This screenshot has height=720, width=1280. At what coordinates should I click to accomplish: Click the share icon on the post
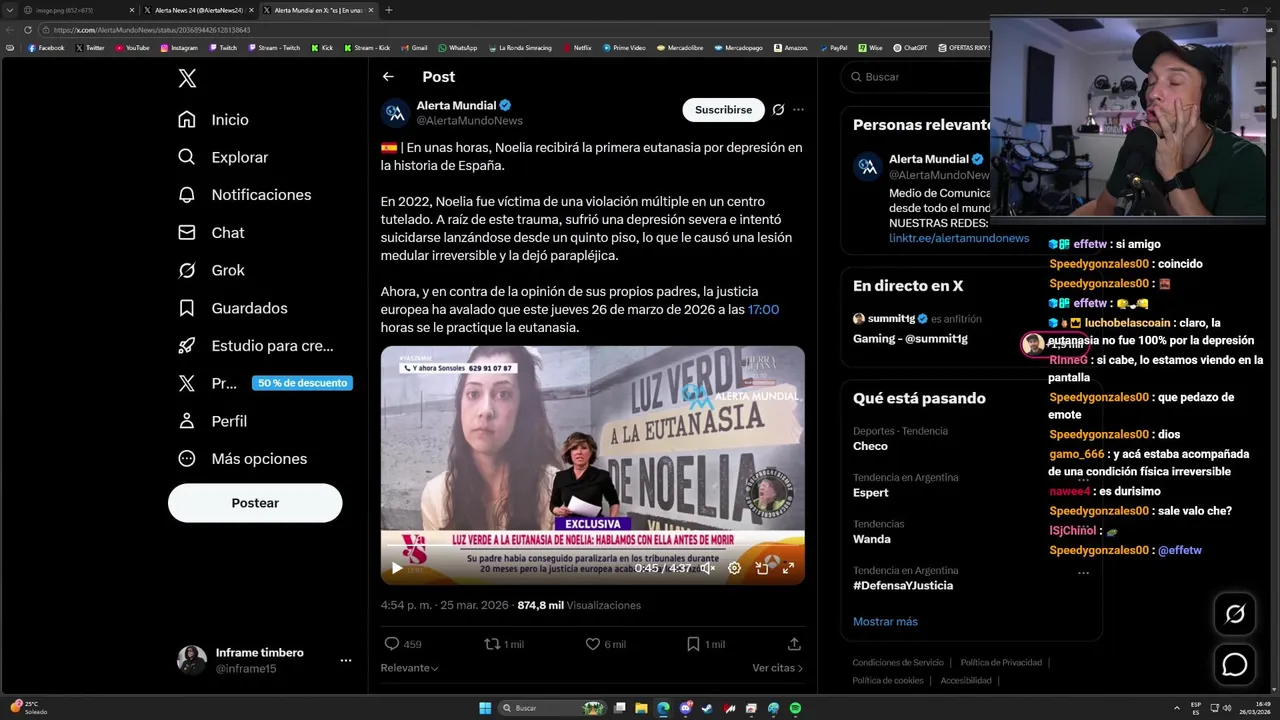[794, 645]
